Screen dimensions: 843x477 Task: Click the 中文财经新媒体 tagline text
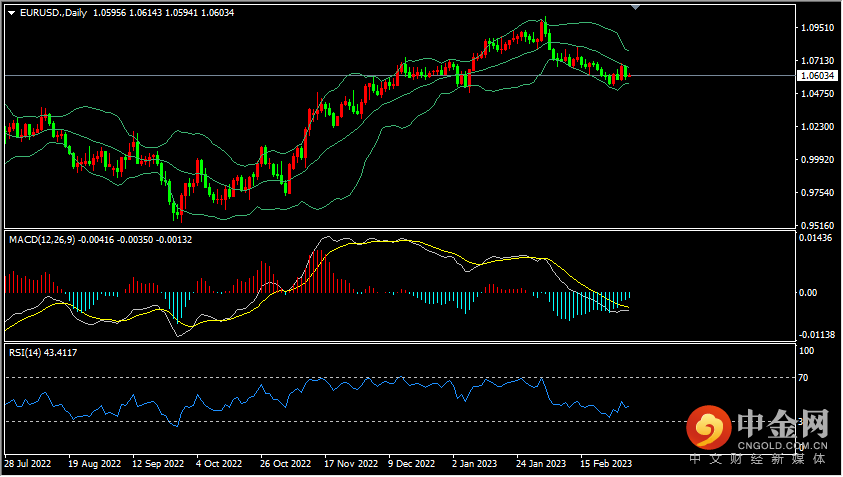coord(758,460)
